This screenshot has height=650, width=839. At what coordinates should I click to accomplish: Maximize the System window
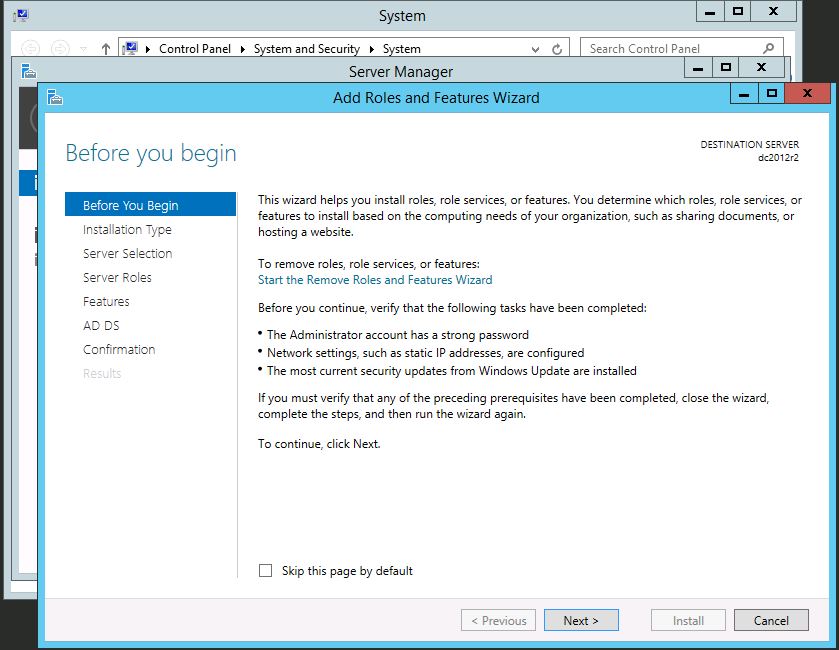click(x=737, y=11)
